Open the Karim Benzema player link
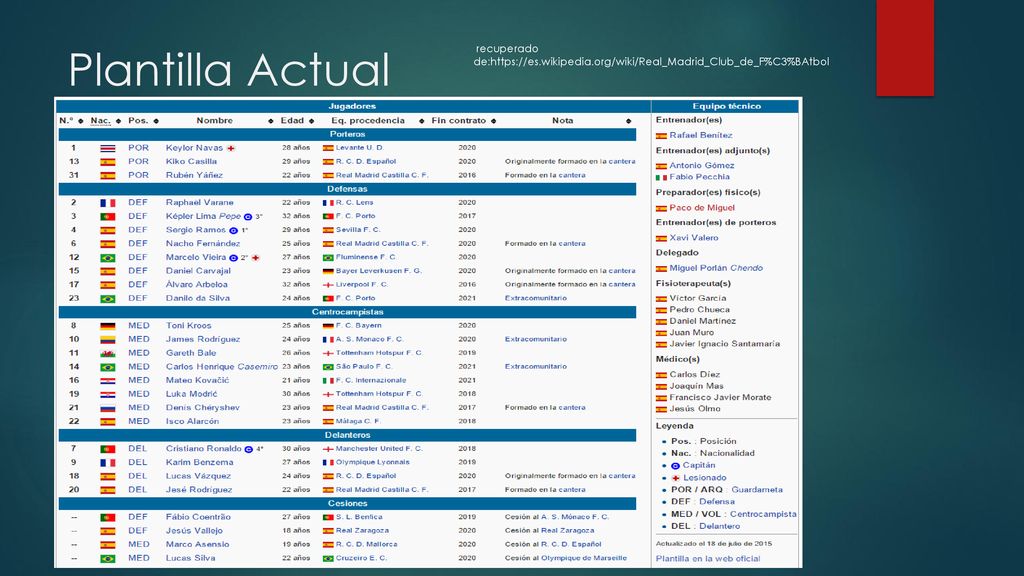 click(199, 463)
